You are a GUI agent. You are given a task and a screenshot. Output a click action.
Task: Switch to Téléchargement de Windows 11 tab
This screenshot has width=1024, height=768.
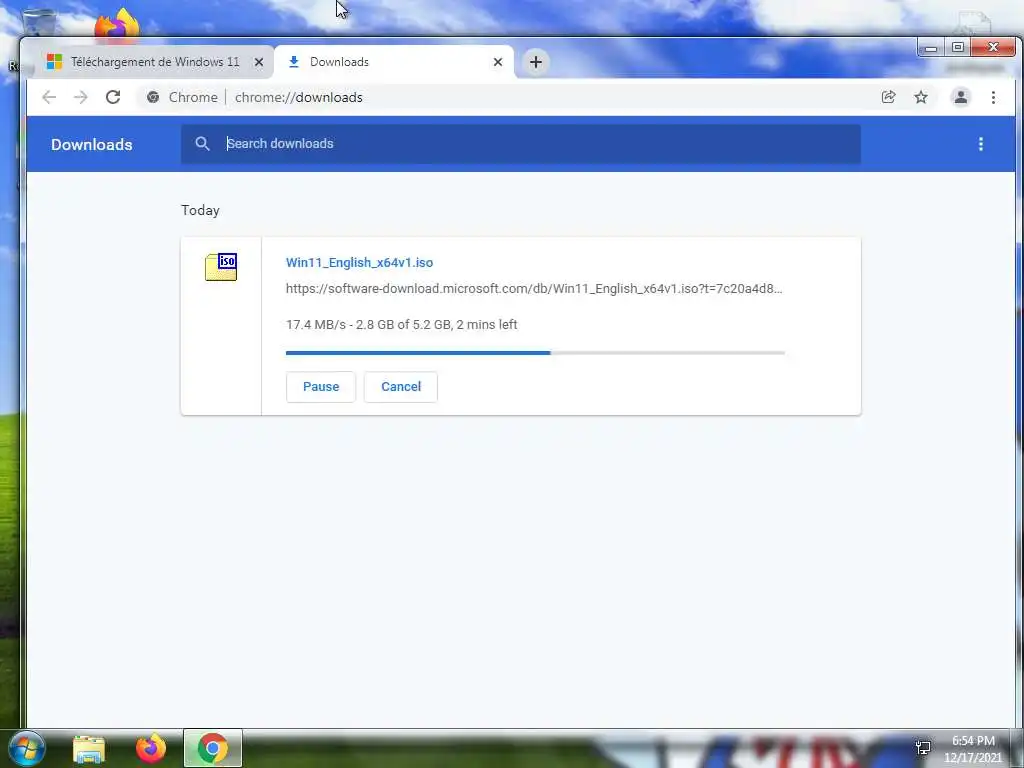155,62
